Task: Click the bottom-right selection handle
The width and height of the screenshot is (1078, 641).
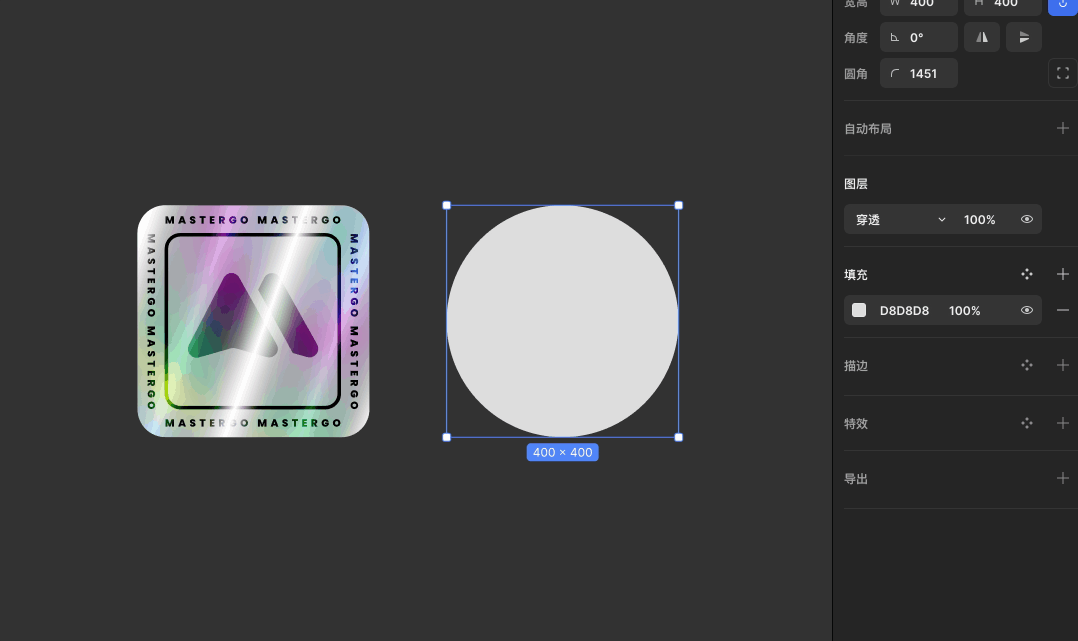Action: click(x=679, y=437)
